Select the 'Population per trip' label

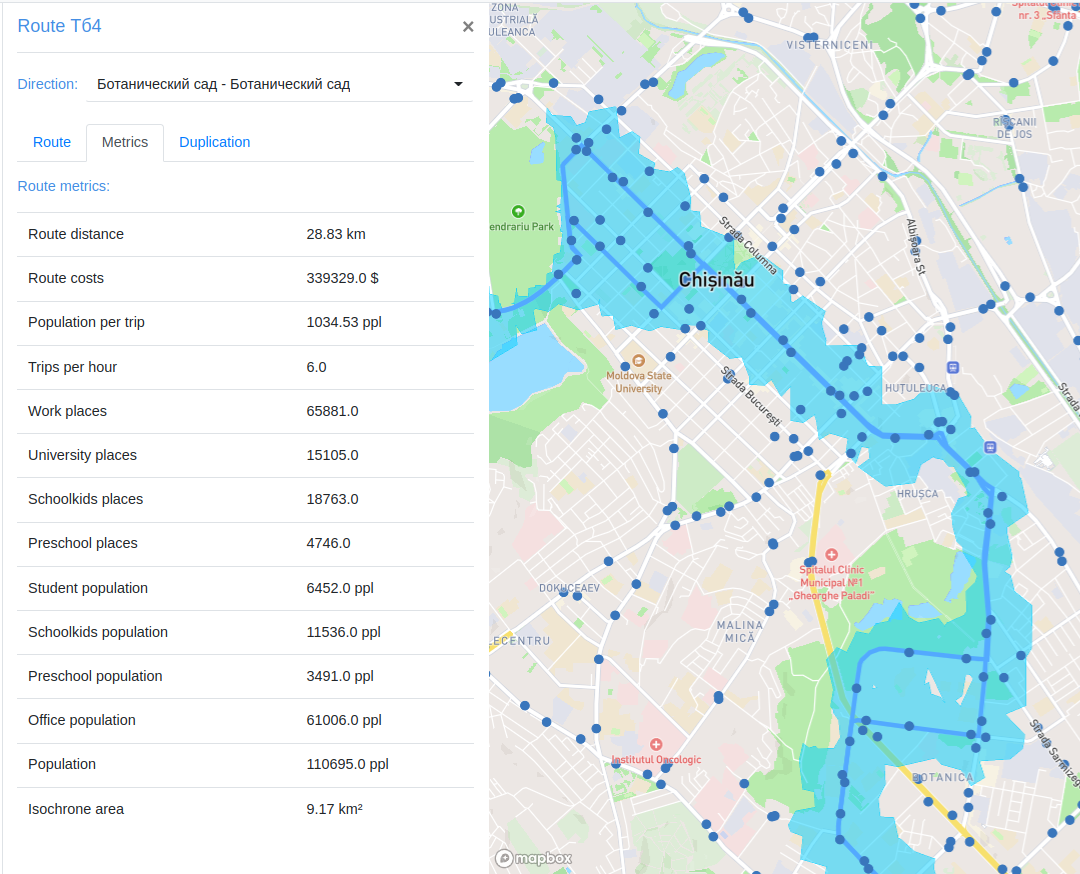(86, 322)
